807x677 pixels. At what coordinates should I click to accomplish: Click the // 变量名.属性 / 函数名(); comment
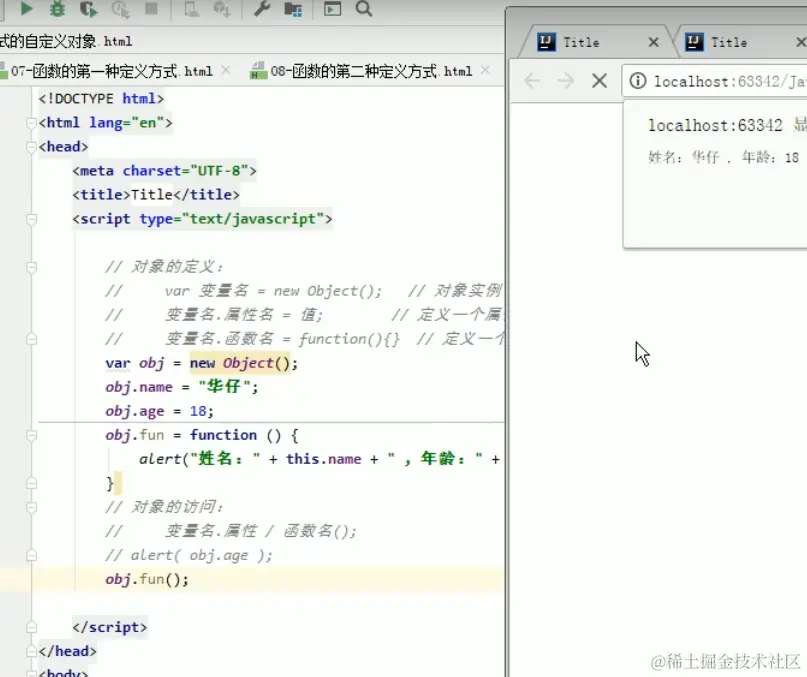(x=231, y=531)
